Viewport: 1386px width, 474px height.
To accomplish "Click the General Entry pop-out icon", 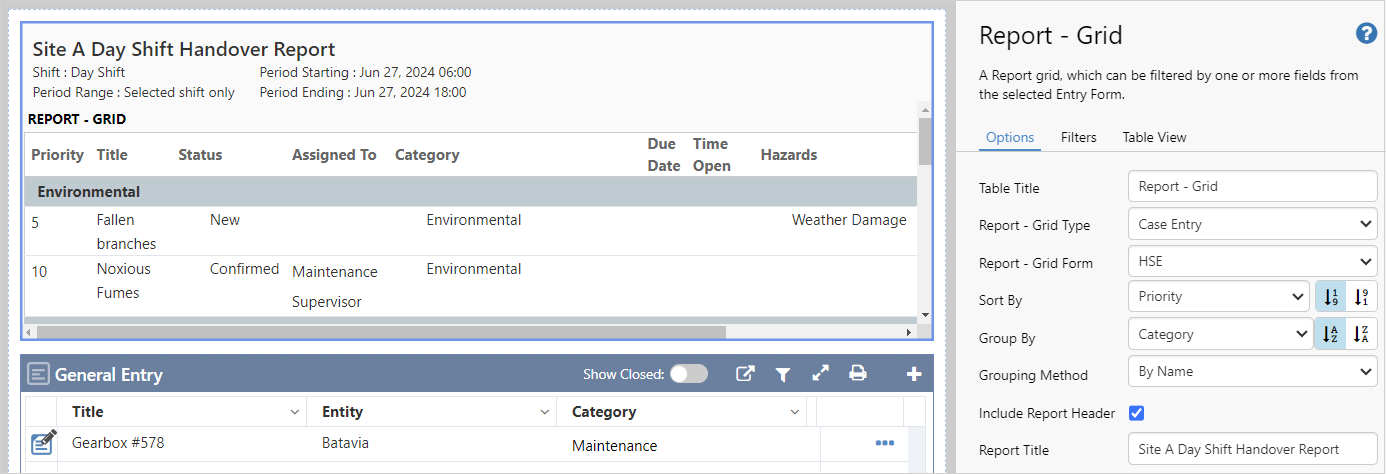I will tap(745, 374).
